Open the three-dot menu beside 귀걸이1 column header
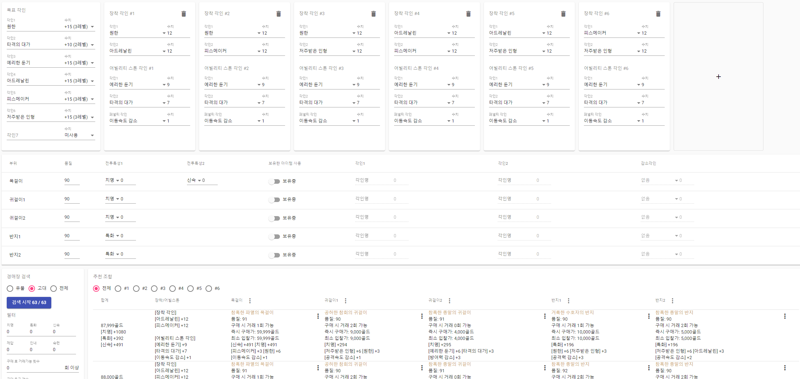This screenshot has height=379, width=800. [346, 301]
